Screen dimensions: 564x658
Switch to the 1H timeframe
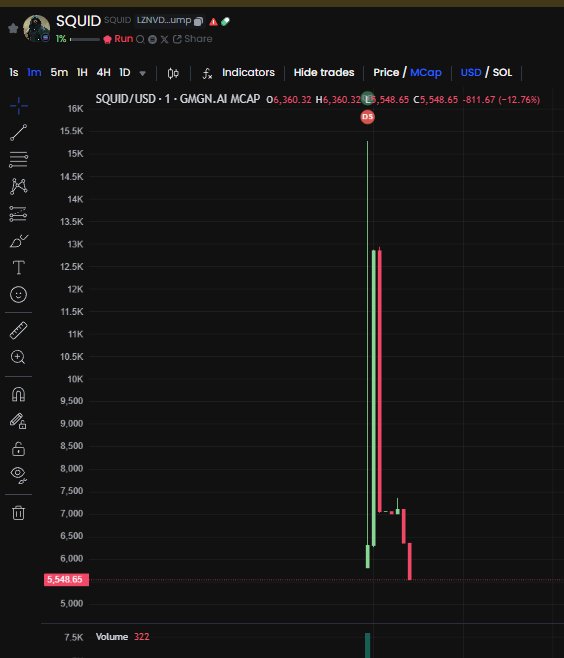pos(82,73)
